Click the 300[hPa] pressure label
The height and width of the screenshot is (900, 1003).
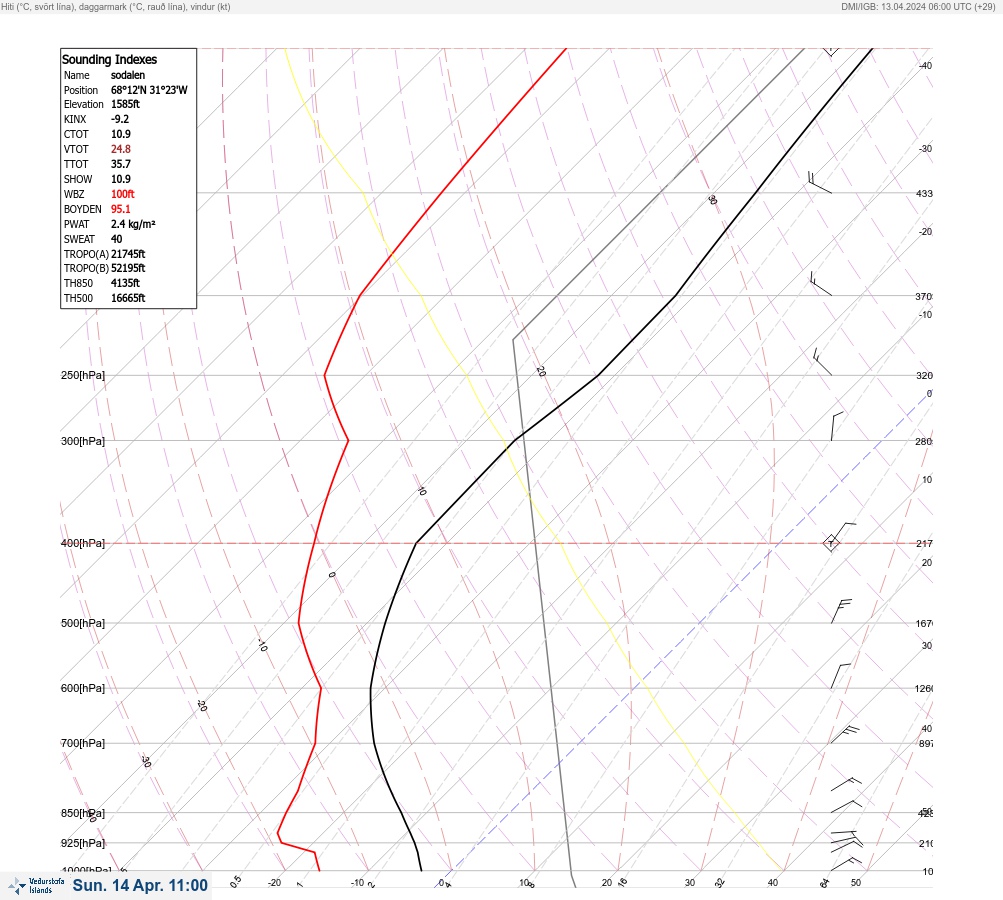point(83,441)
